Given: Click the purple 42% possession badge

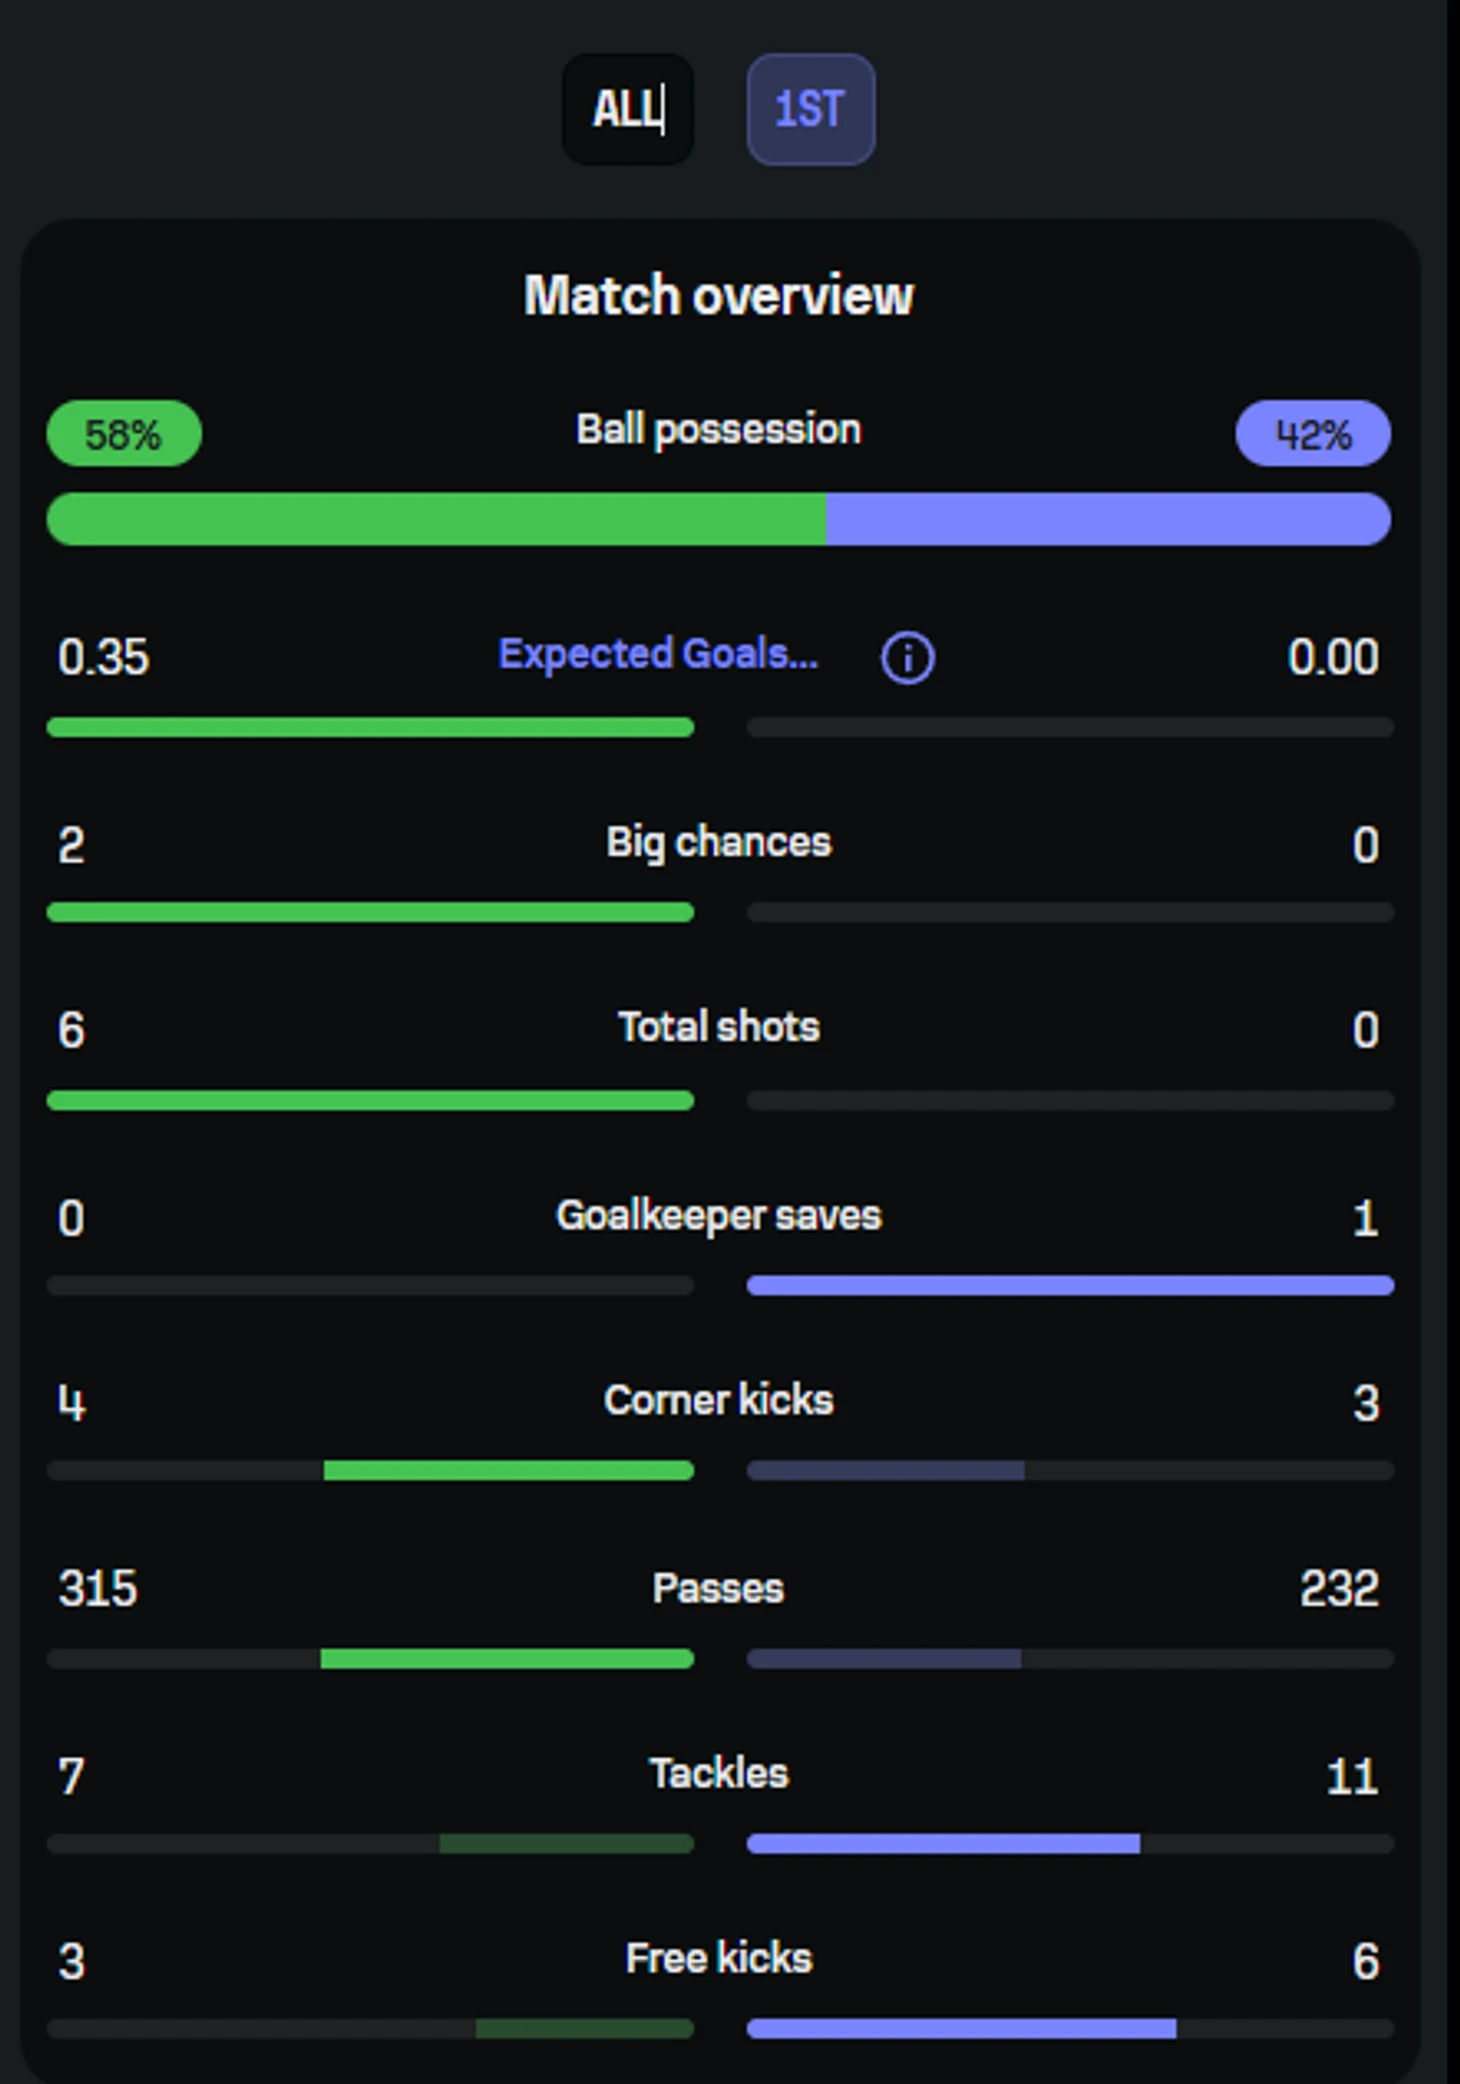Looking at the screenshot, I should point(1312,434).
